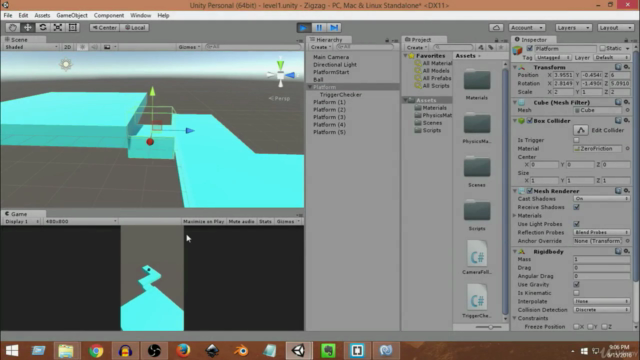Open the Layout dropdown
Image resolution: width=640 pixels, height=360 pixels.
[x=615, y=27]
